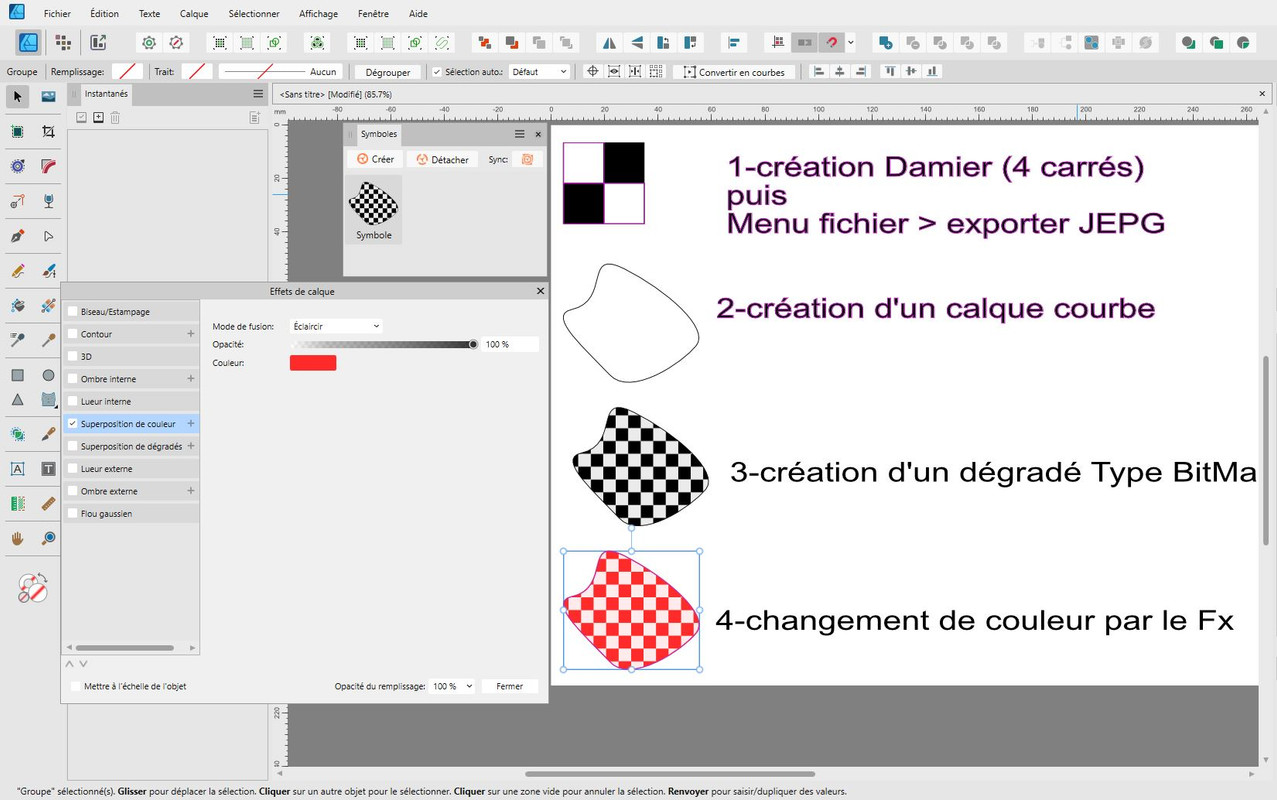Click the Fermer button in effects dialog
The height and width of the screenshot is (800, 1277).
pyautogui.click(x=510, y=686)
